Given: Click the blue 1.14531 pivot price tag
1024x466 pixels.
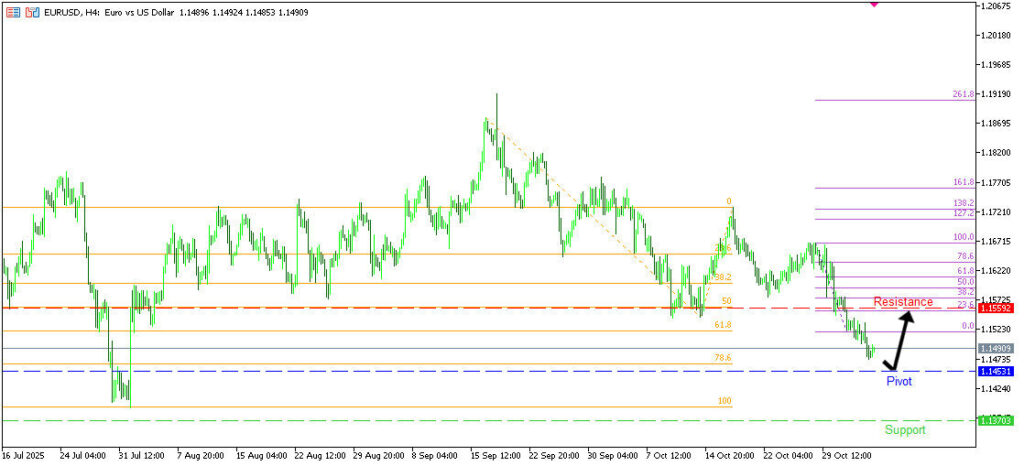Looking at the screenshot, I should pyautogui.click(x=996, y=371).
